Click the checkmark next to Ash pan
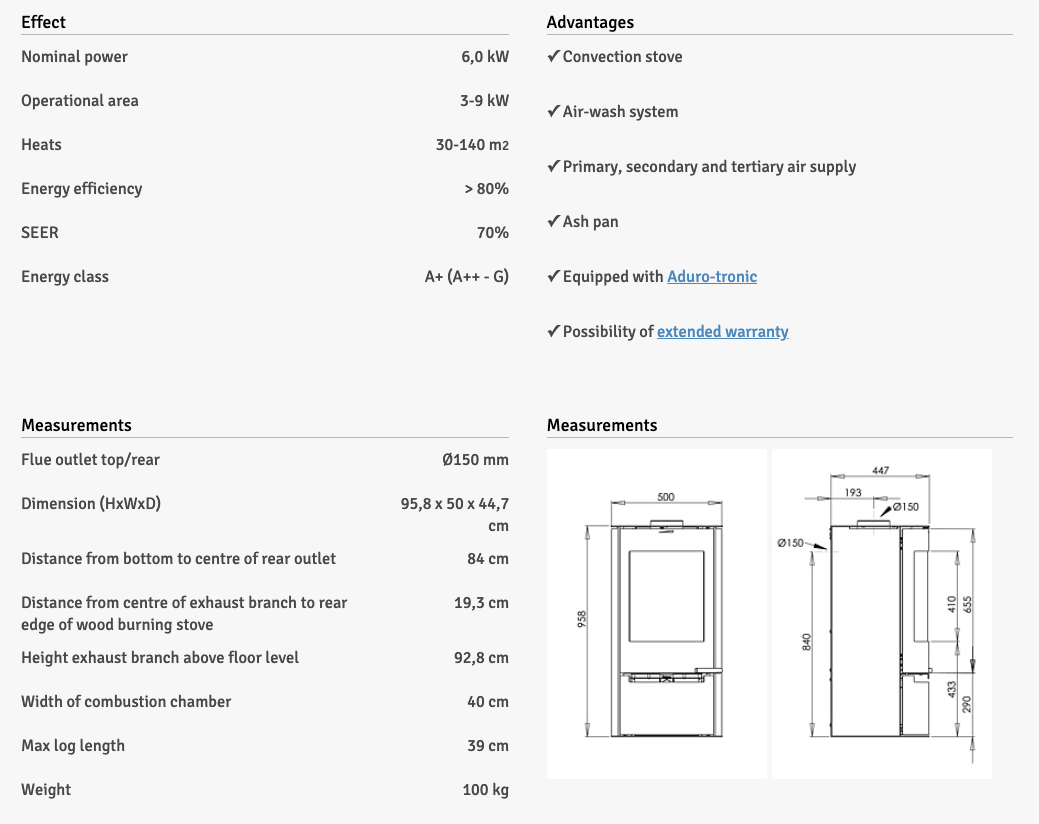This screenshot has width=1039, height=824. (553, 222)
